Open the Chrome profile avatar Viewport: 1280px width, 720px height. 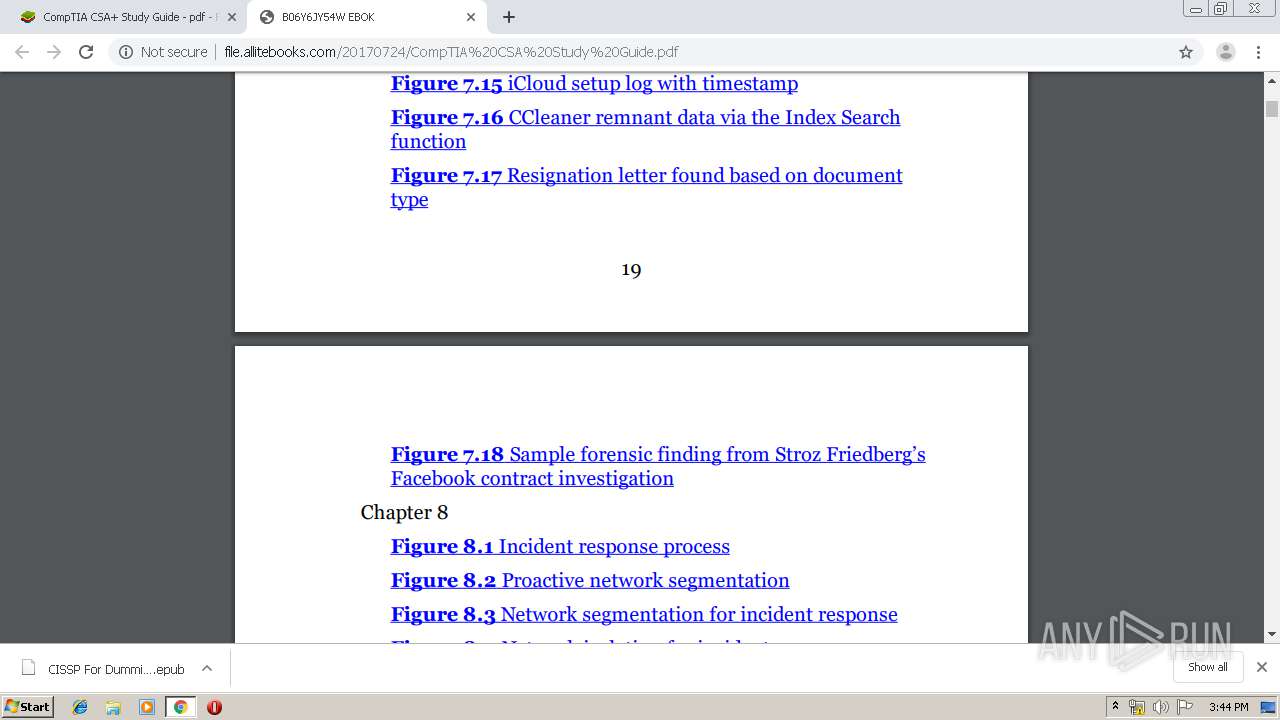pyautogui.click(x=1225, y=52)
